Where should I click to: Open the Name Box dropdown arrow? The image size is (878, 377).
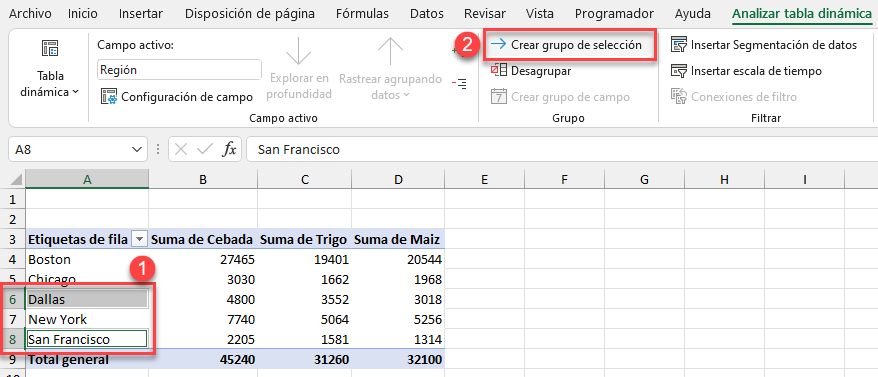coord(136,150)
